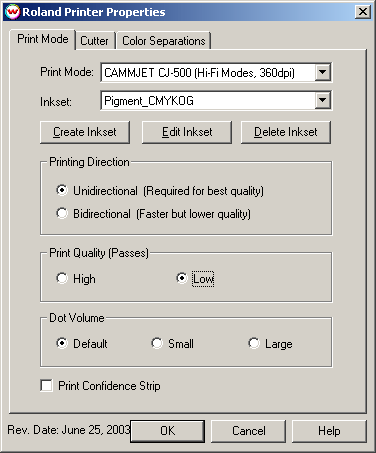
Task: Expand the Inkset dropdown arrow
Action: (323, 100)
